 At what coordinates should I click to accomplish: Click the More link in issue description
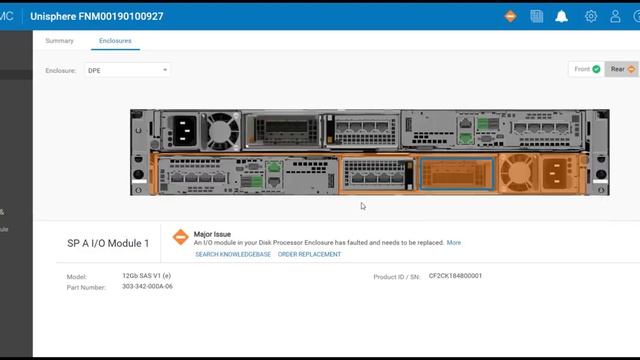click(453, 242)
